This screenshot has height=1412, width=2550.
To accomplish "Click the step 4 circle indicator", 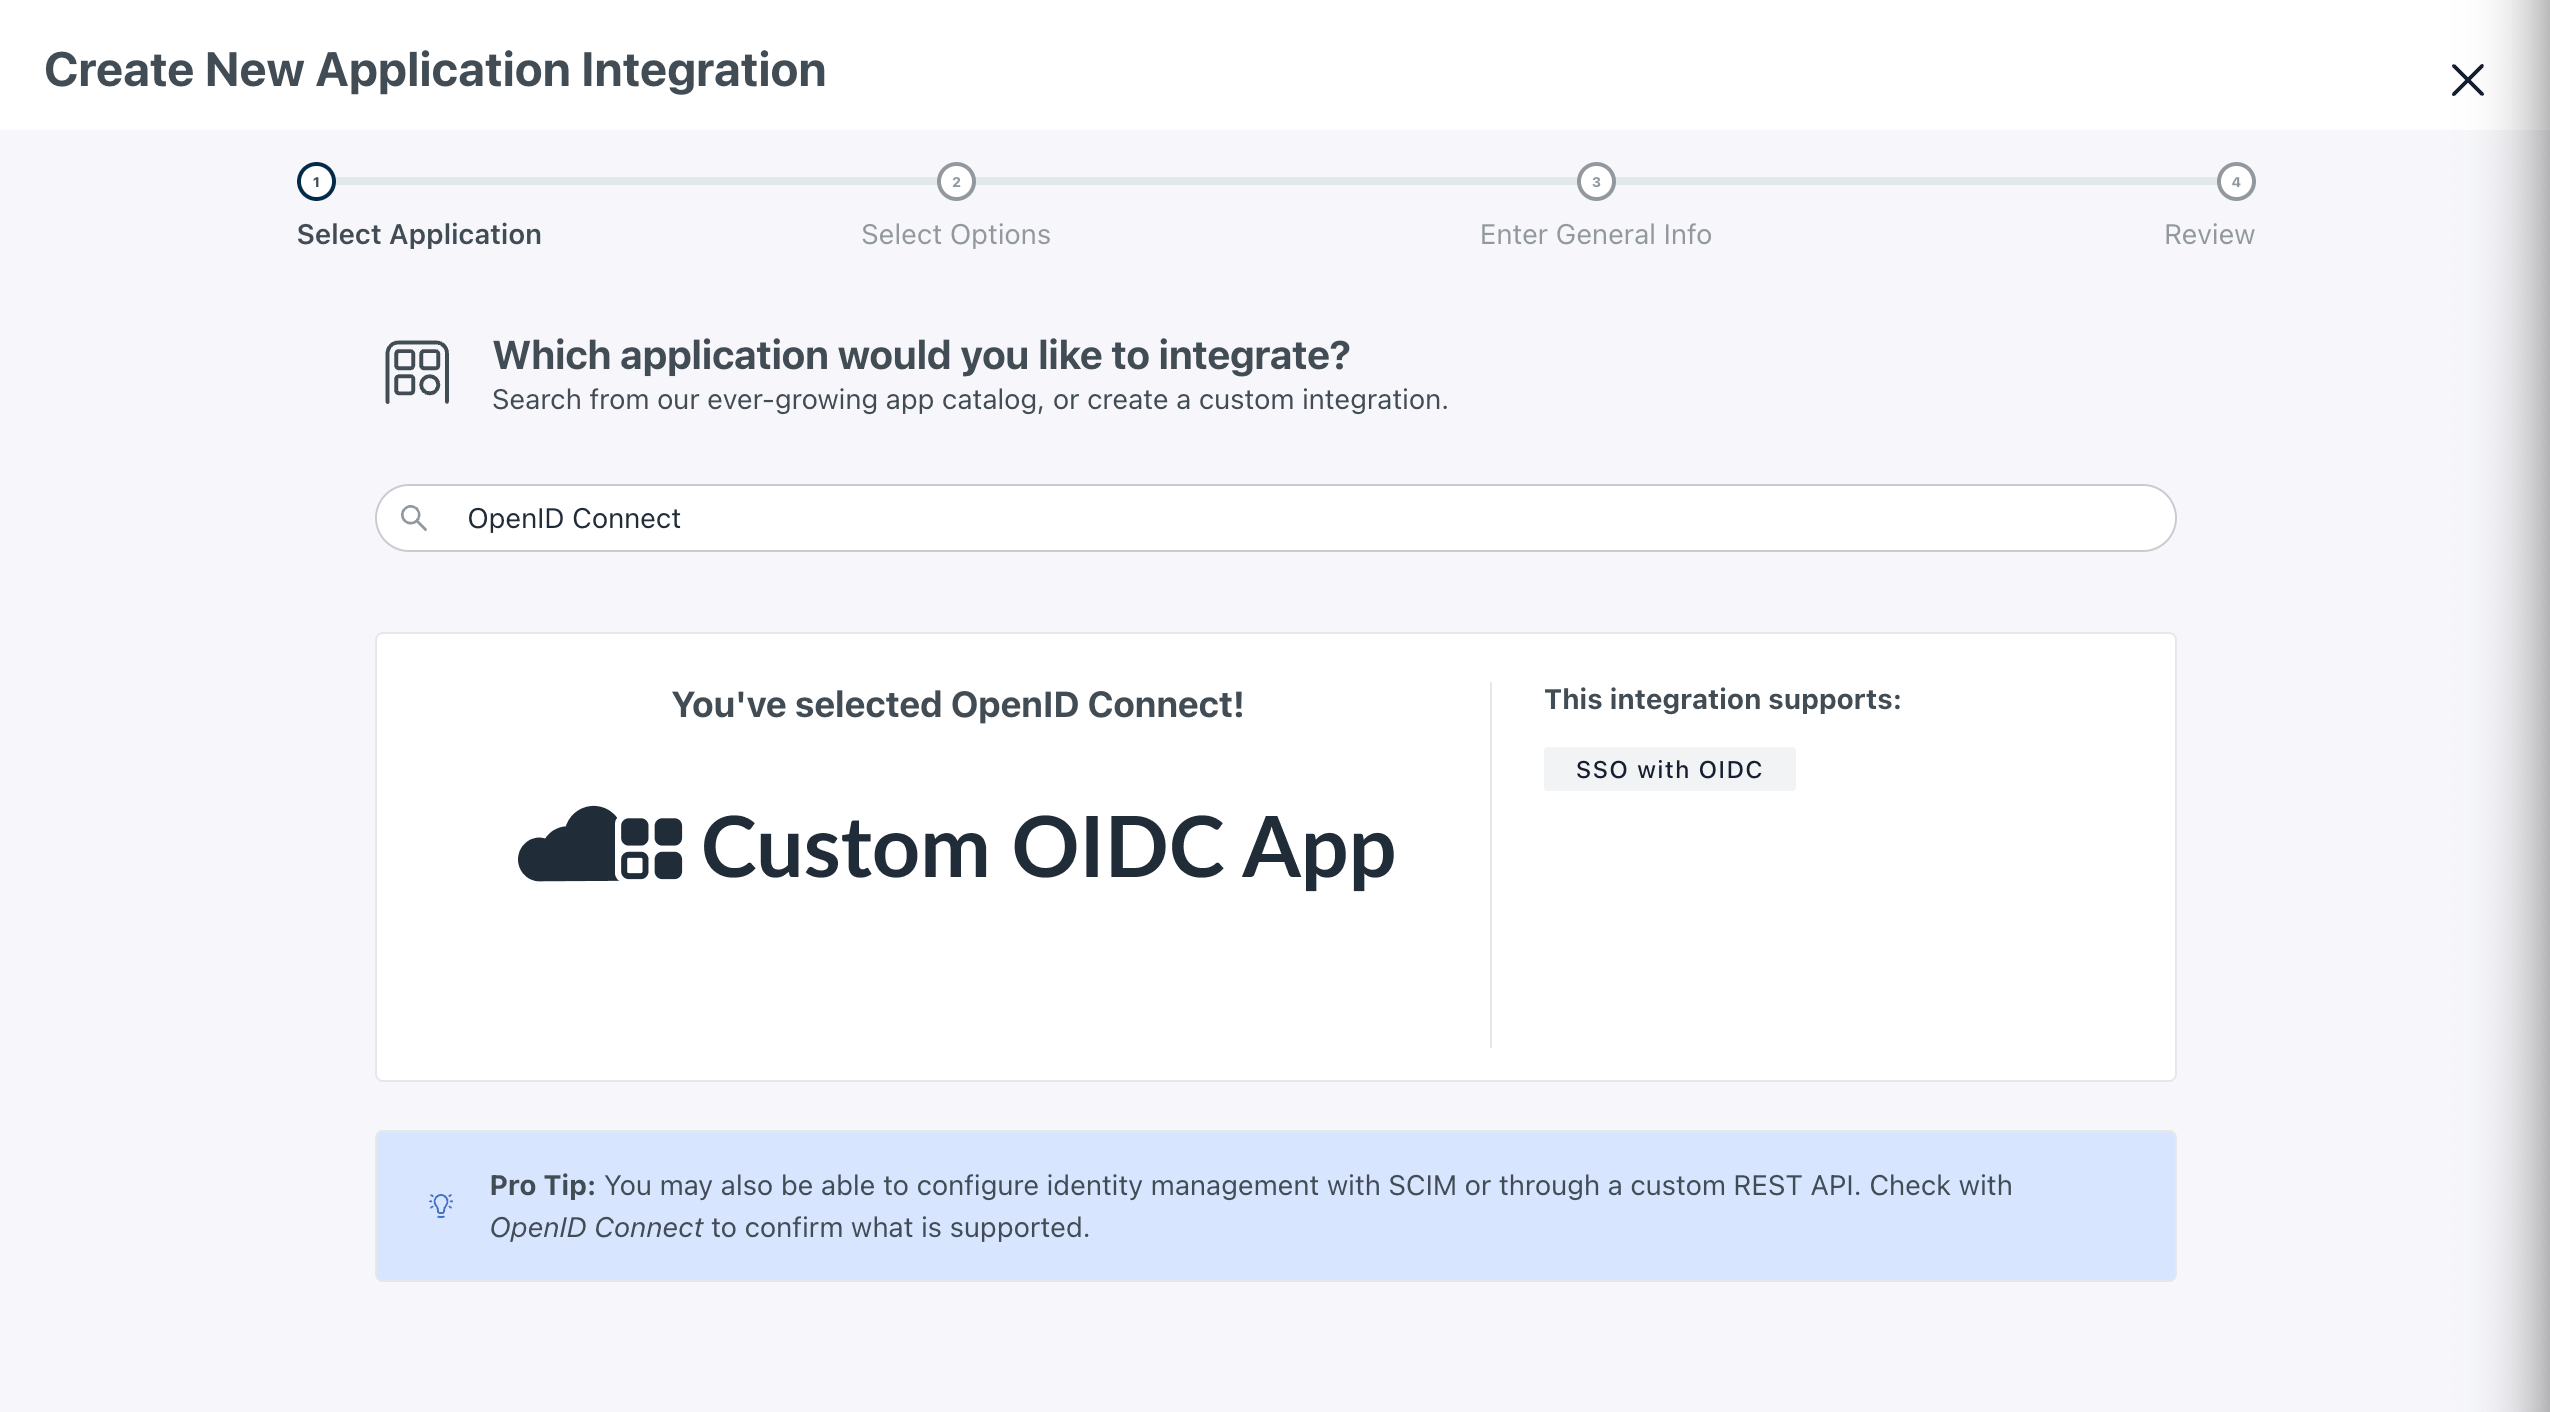I will click(x=2235, y=182).
